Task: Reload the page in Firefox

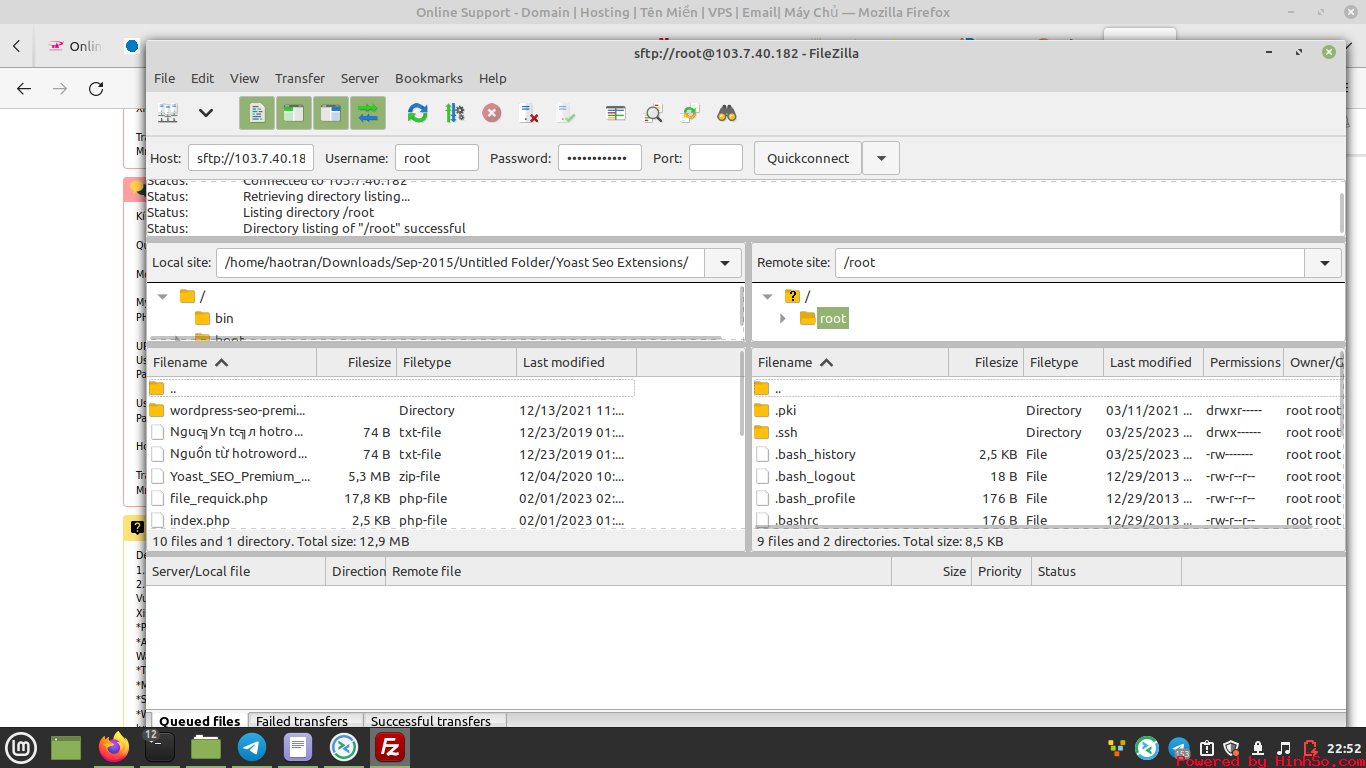Action: coord(96,89)
